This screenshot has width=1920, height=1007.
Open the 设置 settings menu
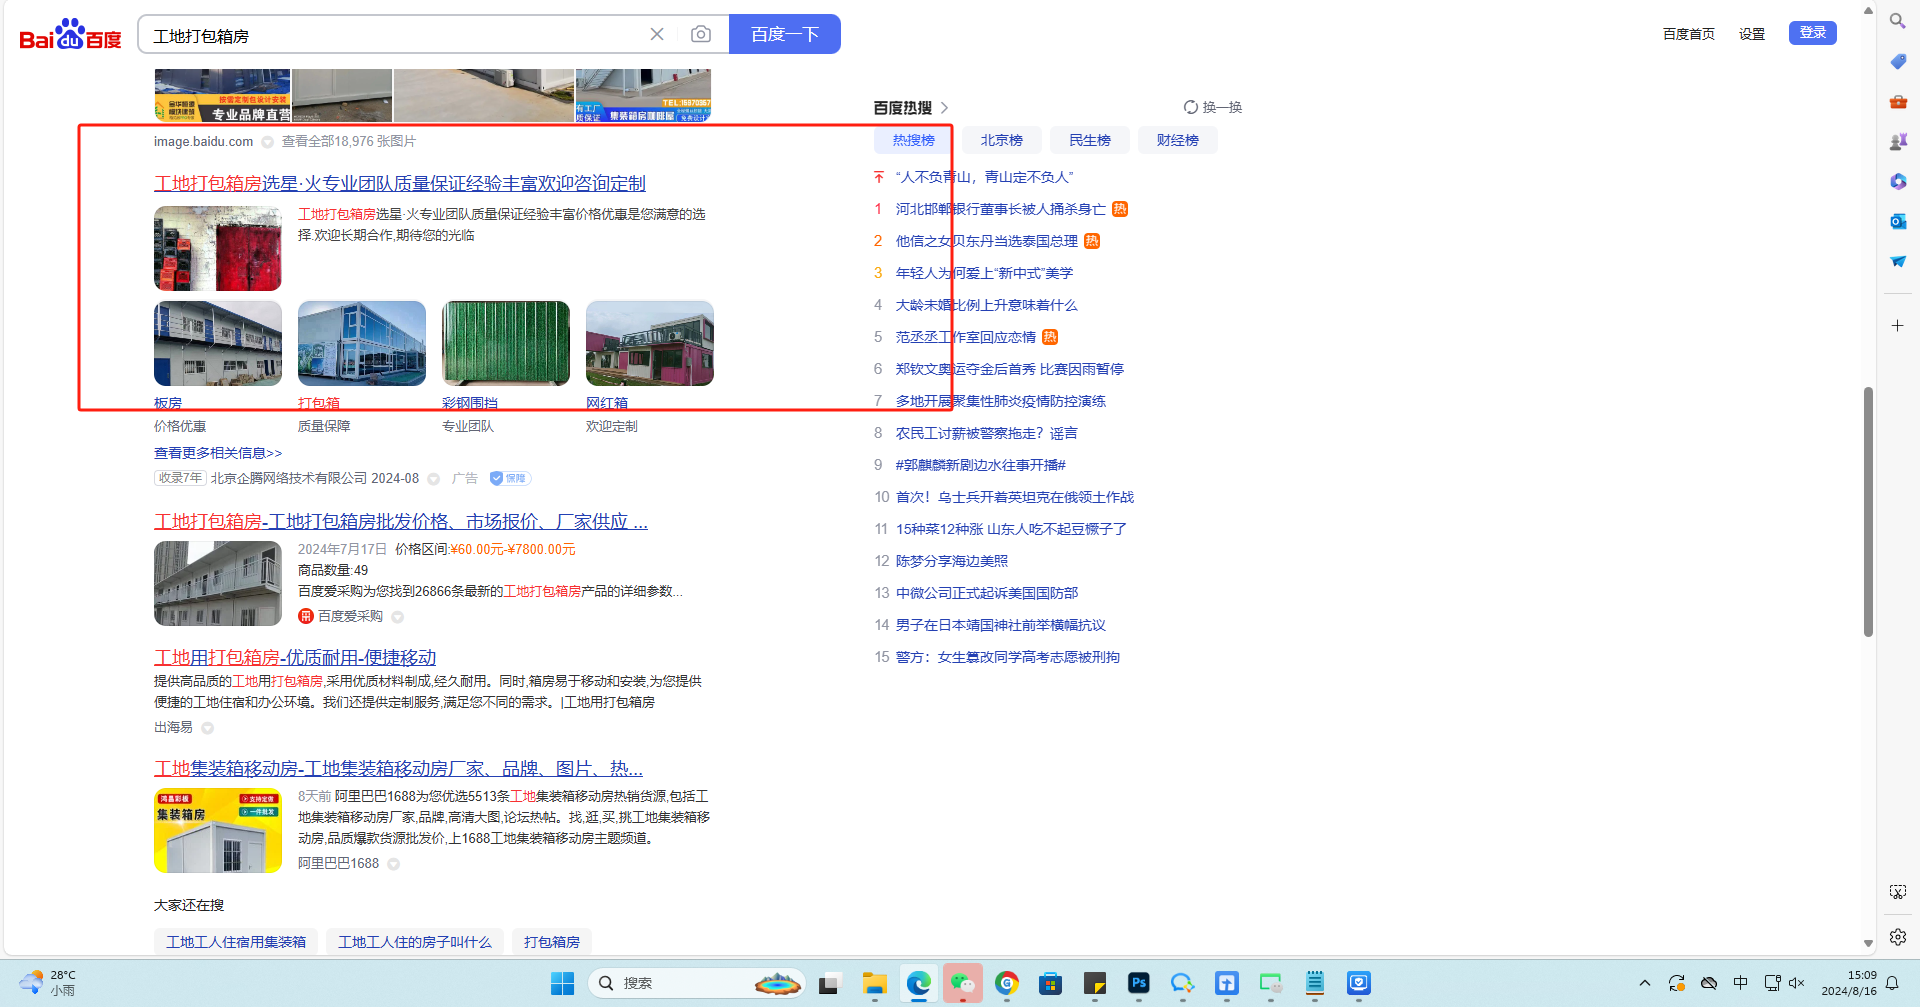point(1751,34)
